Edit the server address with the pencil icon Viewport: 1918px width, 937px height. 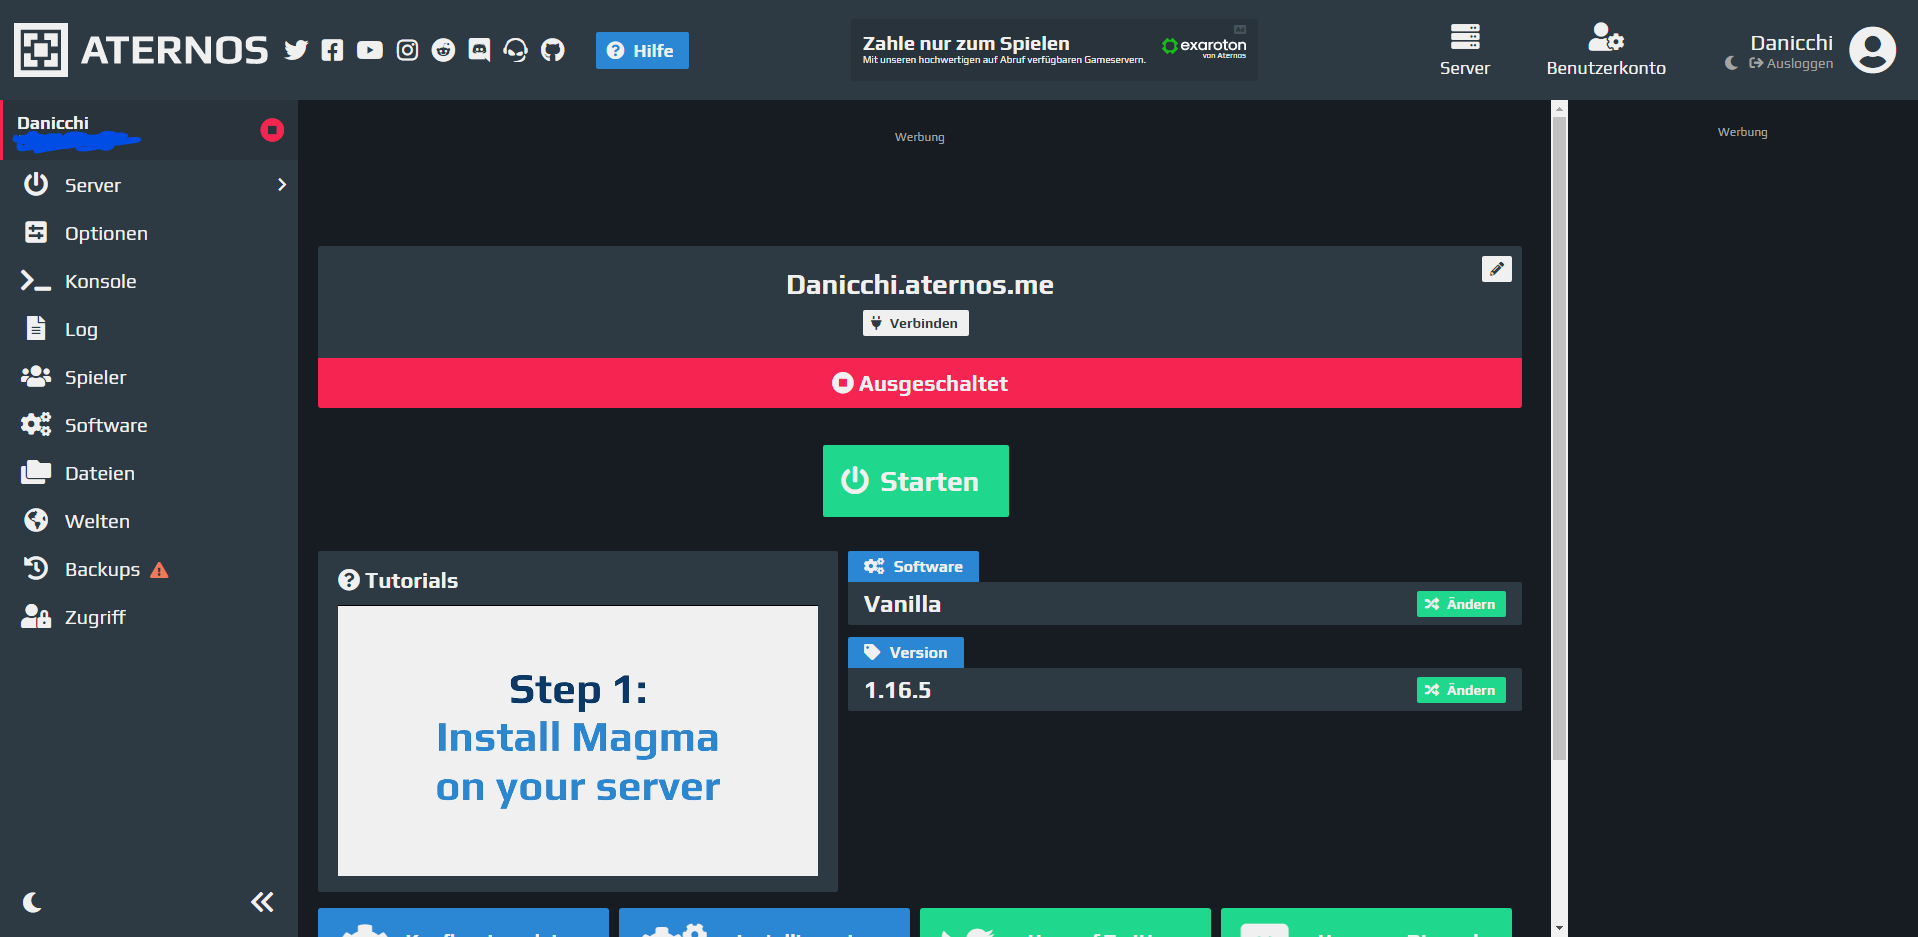pyautogui.click(x=1496, y=269)
